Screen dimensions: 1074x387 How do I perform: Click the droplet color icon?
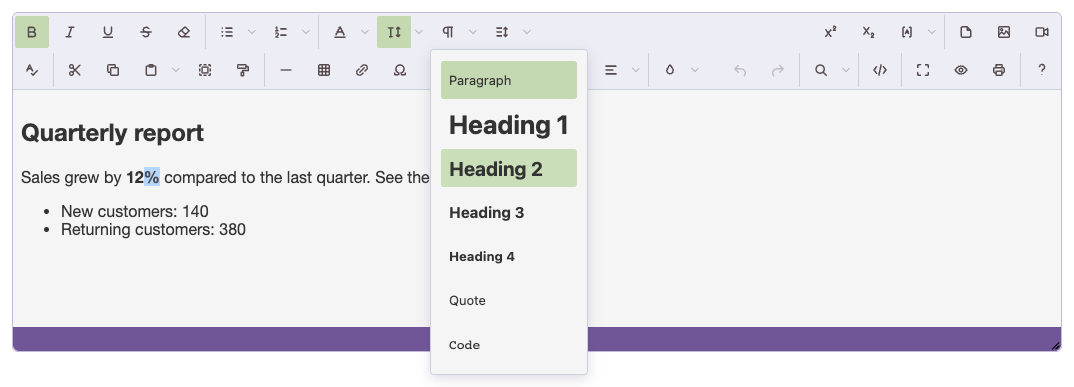(670, 70)
